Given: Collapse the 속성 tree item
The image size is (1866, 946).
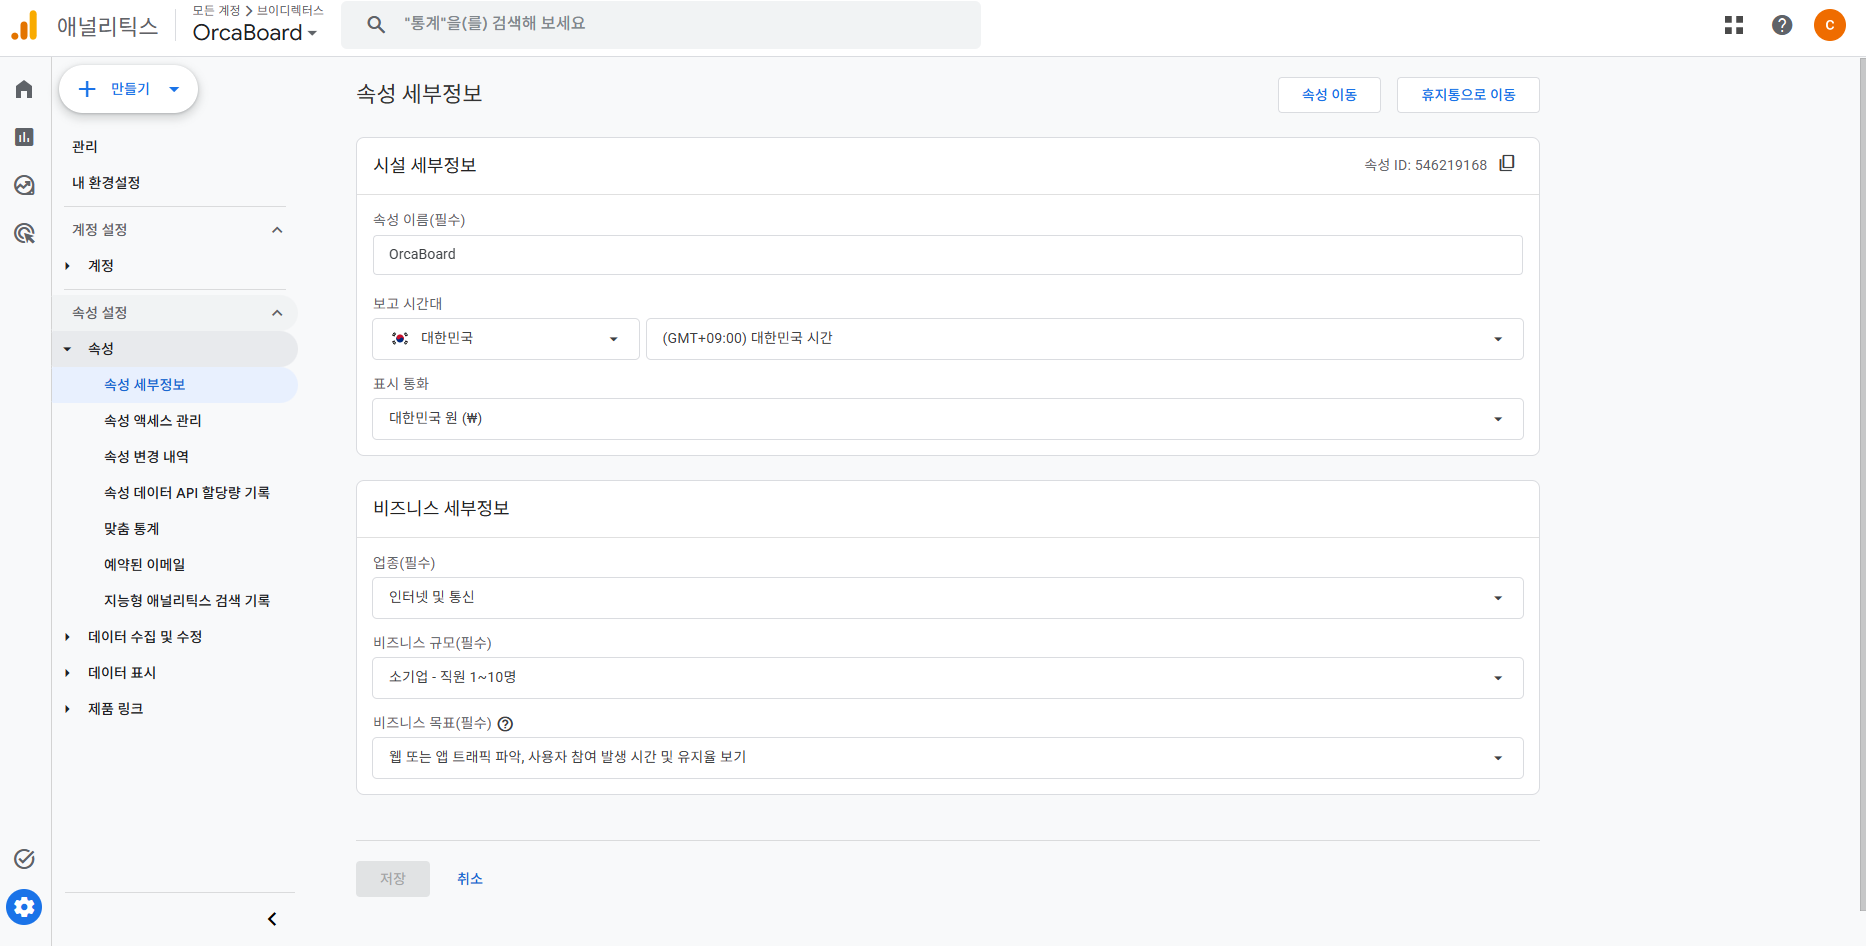Looking at the screenshot, I should [68, 349].
